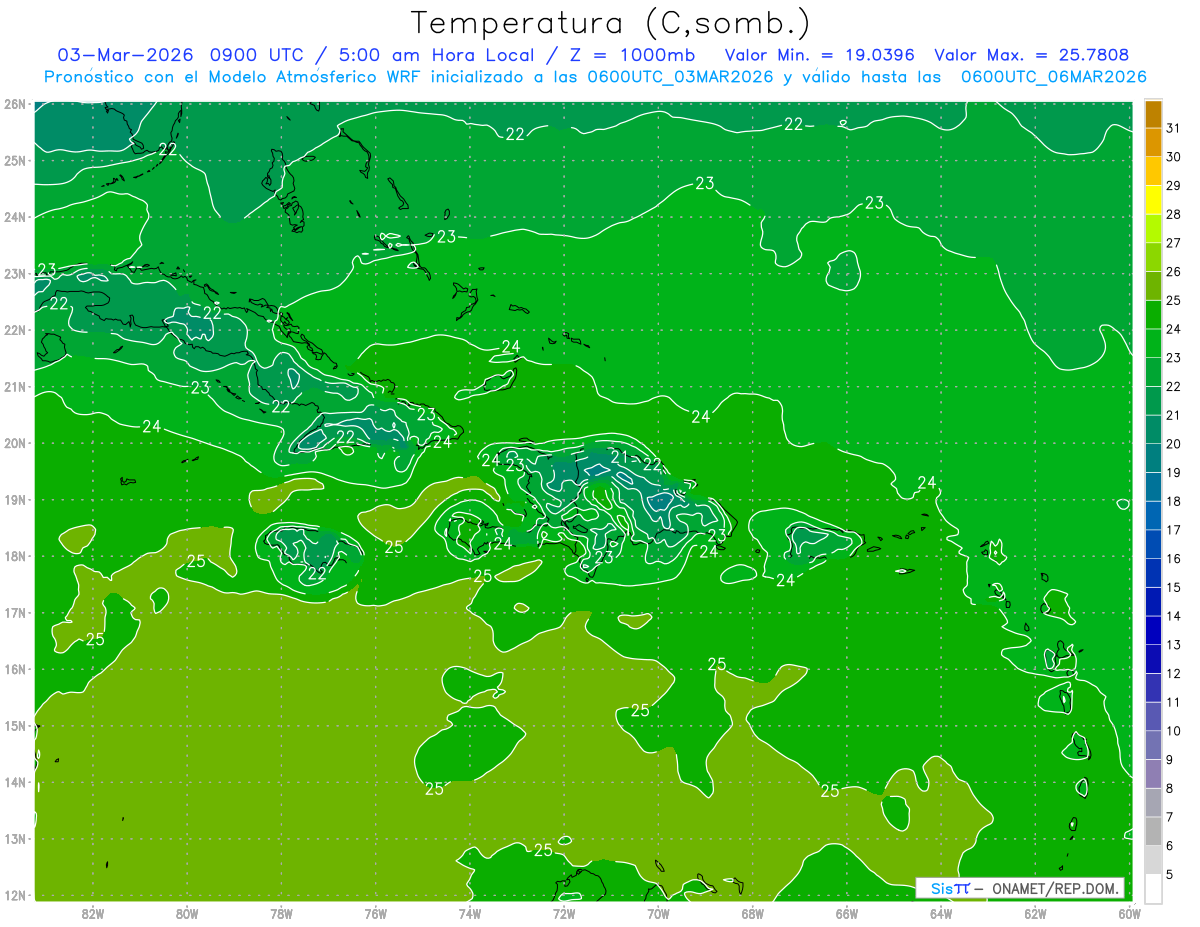Image resolution: width=1200 pixels, height=927 pixels.
Task: Click the 15N latitude label
Action: pyautogui.click(x=15, y=726)
